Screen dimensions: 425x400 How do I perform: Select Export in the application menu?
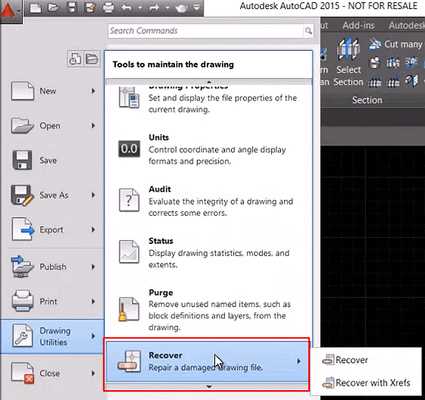point(52,230)
